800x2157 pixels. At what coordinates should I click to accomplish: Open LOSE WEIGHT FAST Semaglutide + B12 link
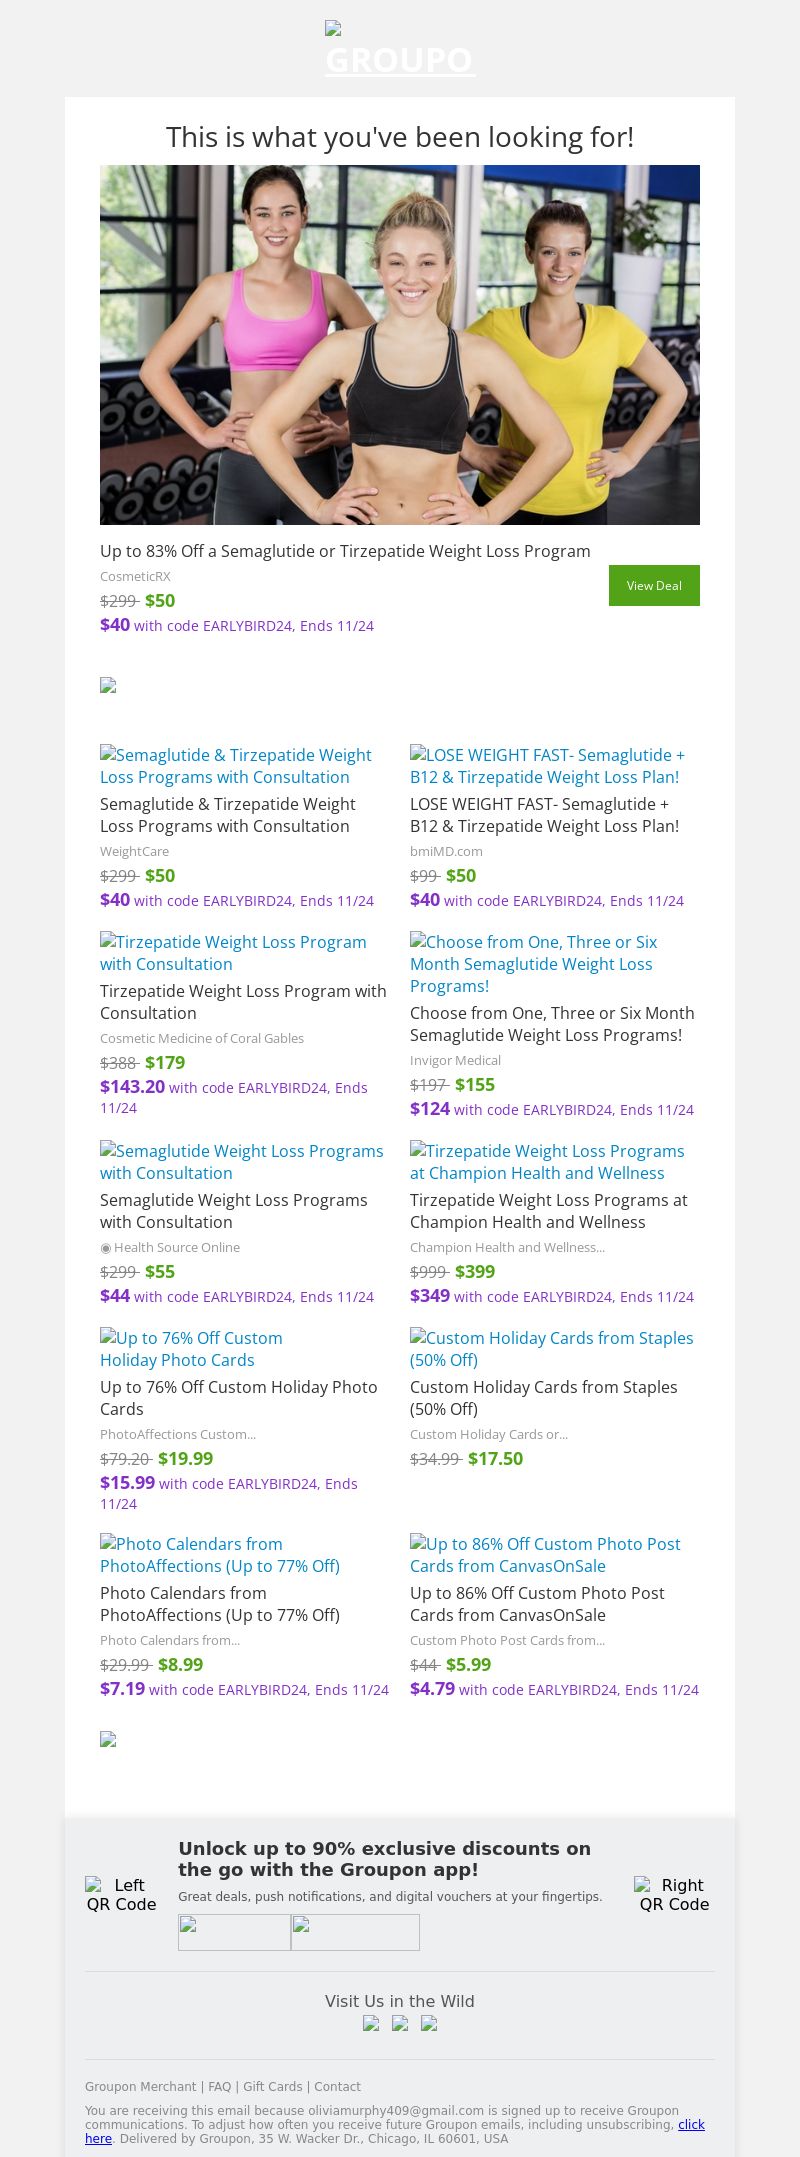547,766
